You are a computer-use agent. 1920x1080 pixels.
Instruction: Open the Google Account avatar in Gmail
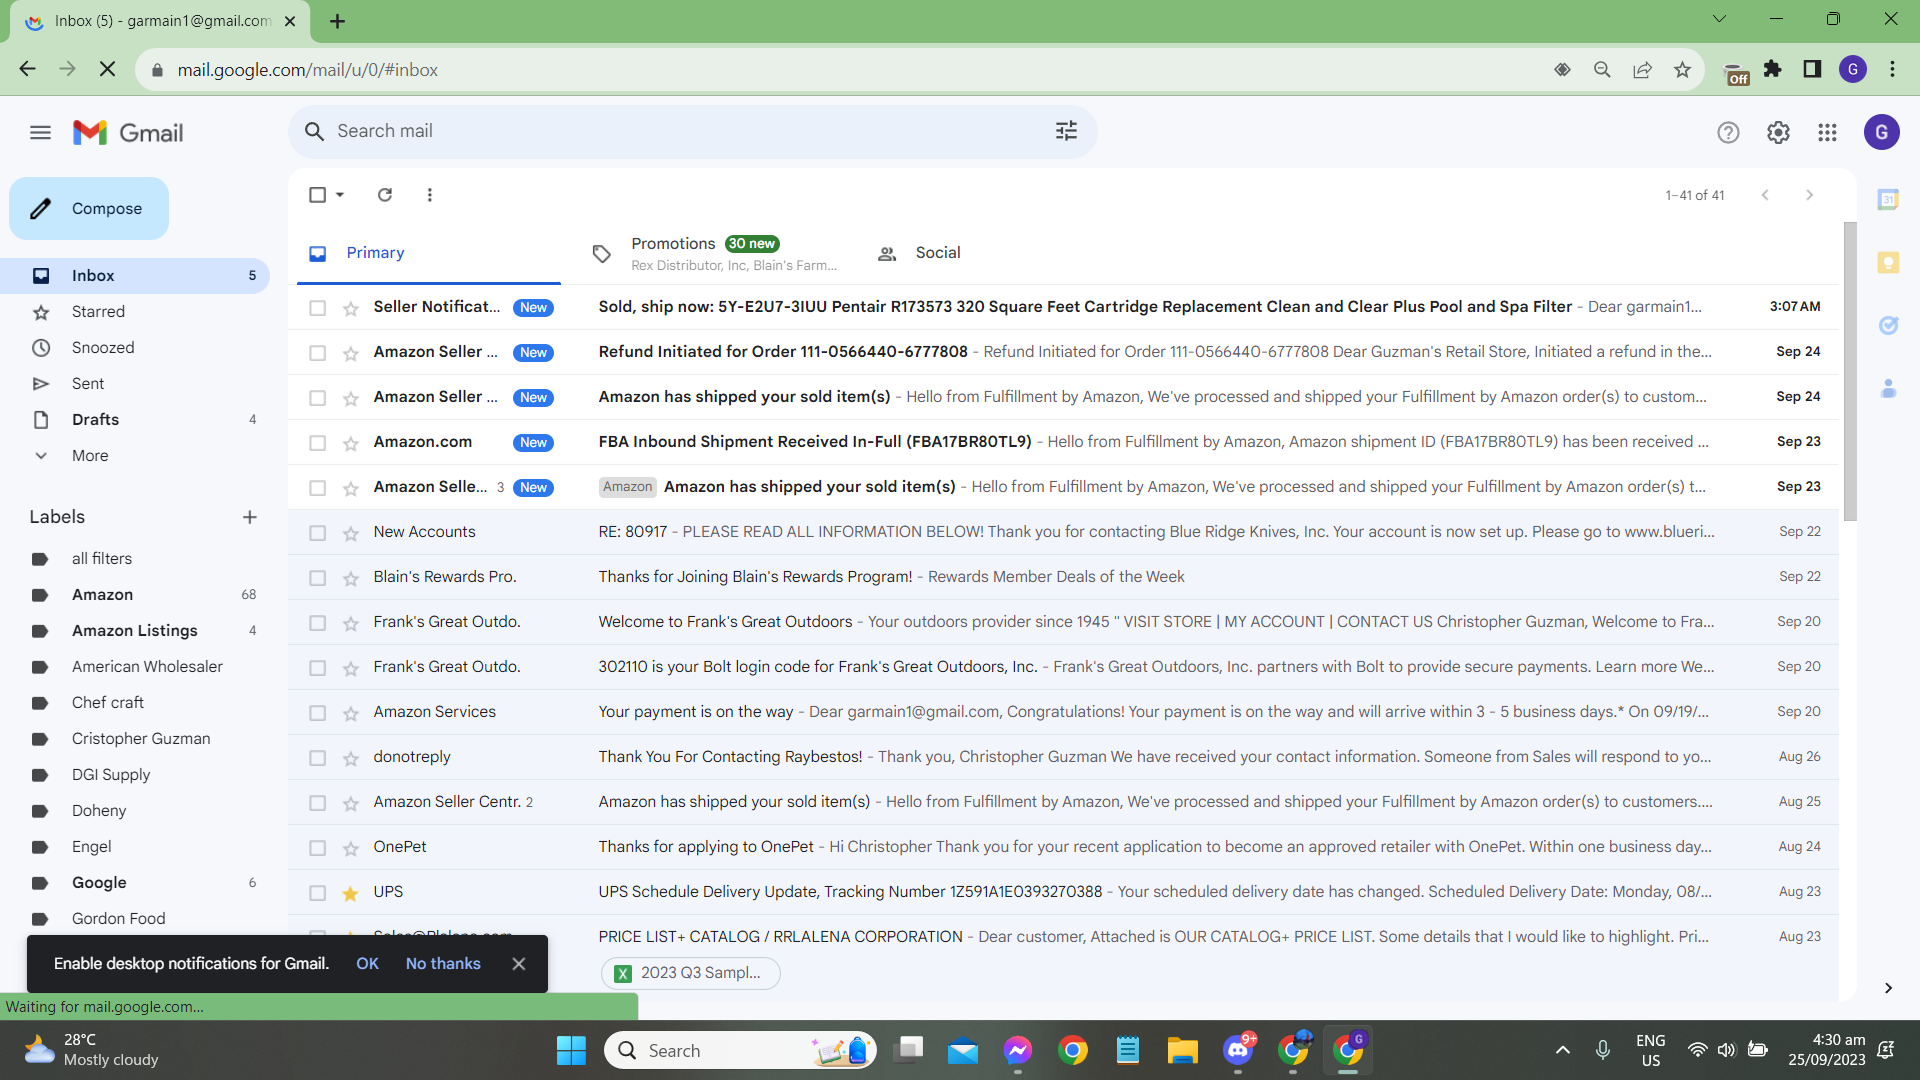1881,132
